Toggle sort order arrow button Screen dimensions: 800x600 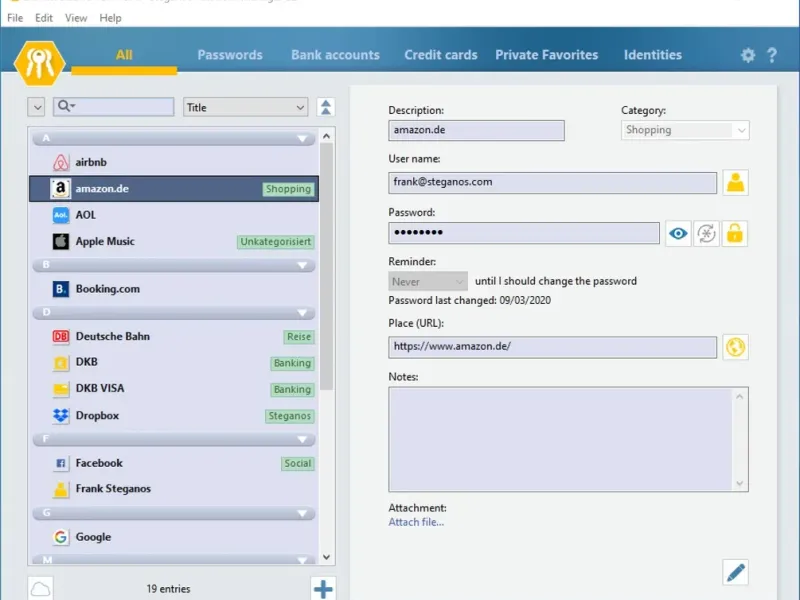click(326, 107)
